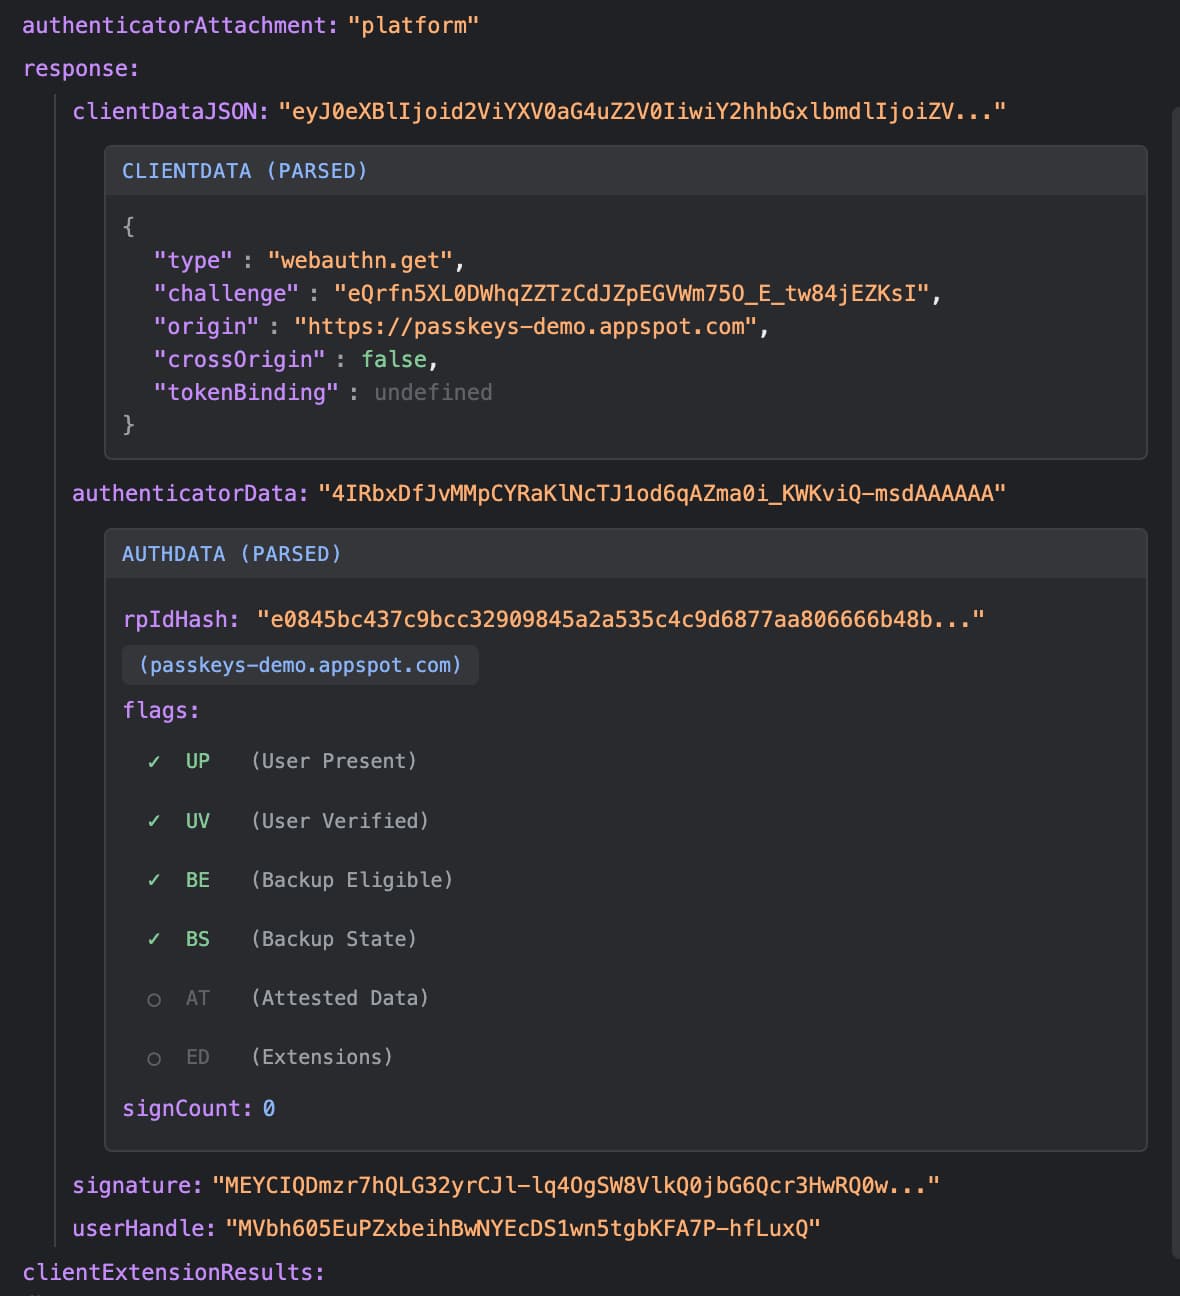Select the ED (Extensions) flag circle

[x=153, y=1057]
